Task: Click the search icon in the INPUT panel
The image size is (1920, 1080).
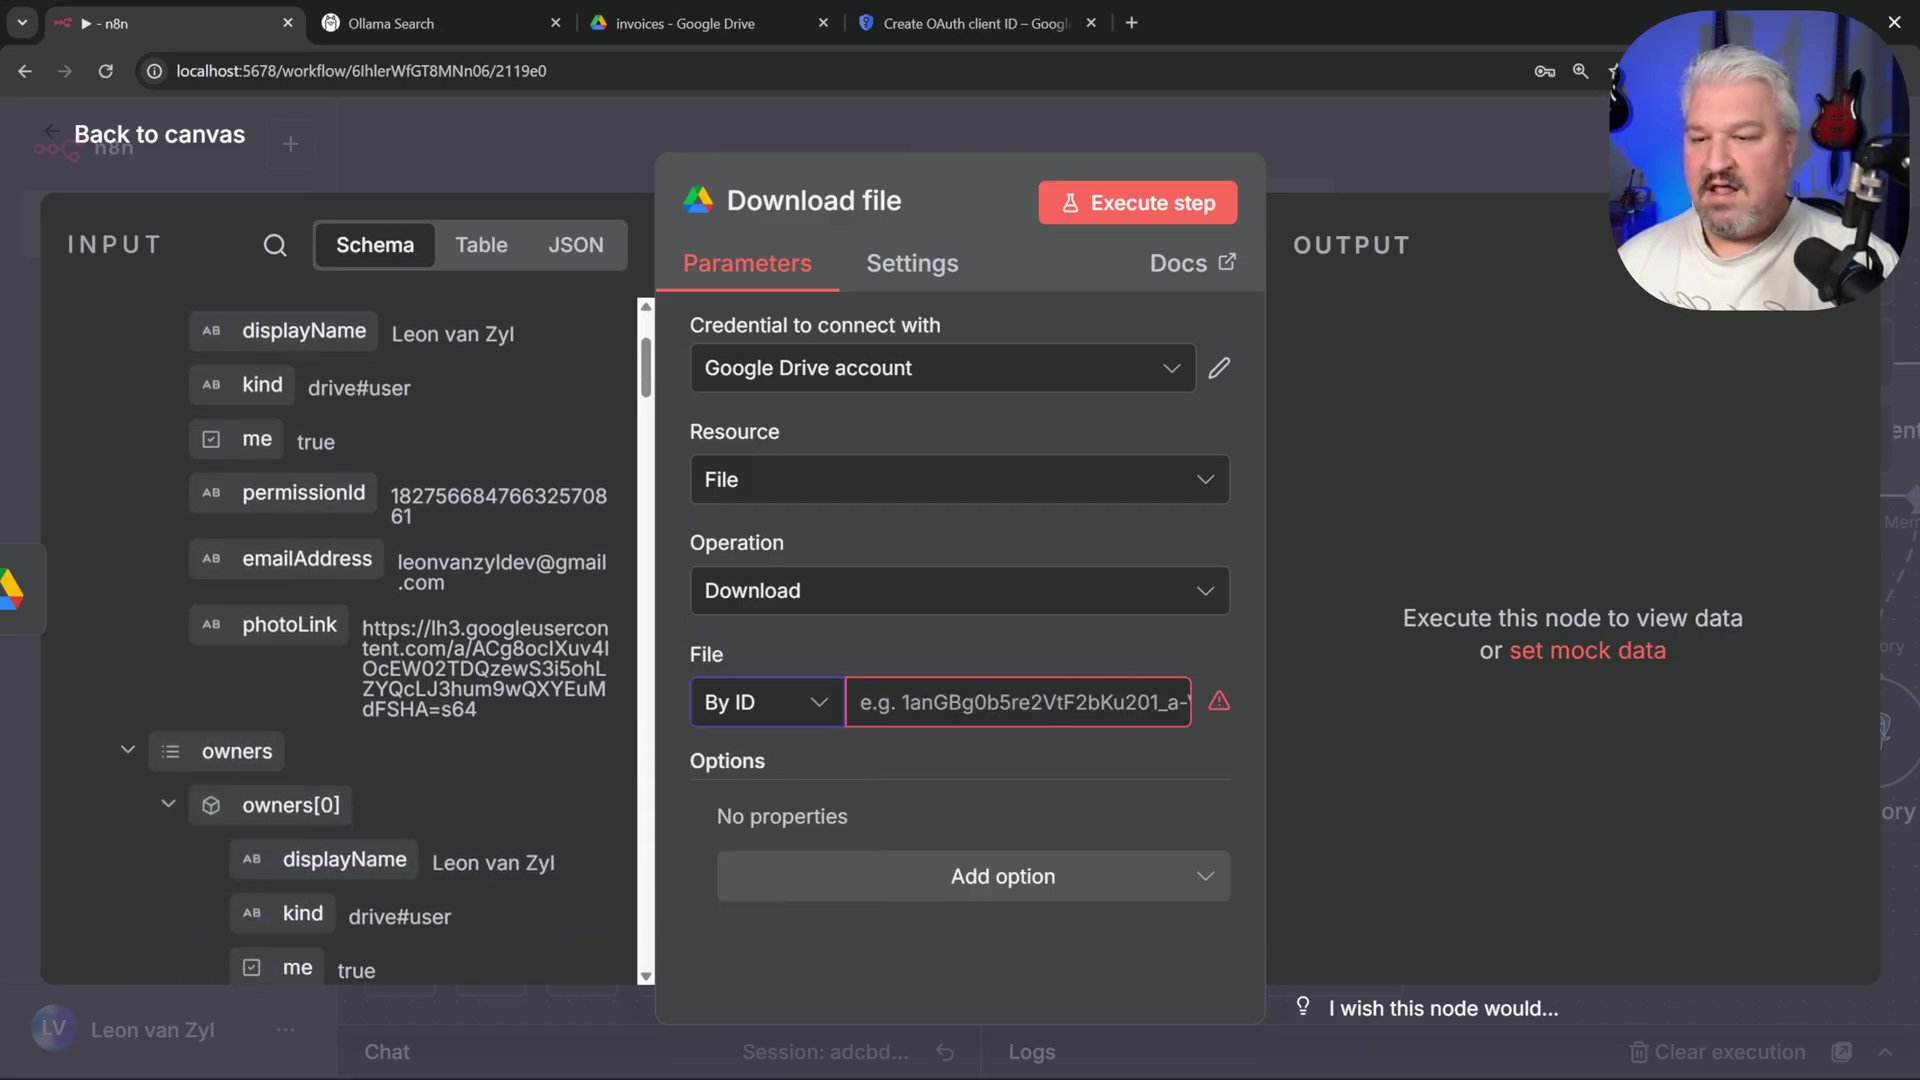Action: 274,245
